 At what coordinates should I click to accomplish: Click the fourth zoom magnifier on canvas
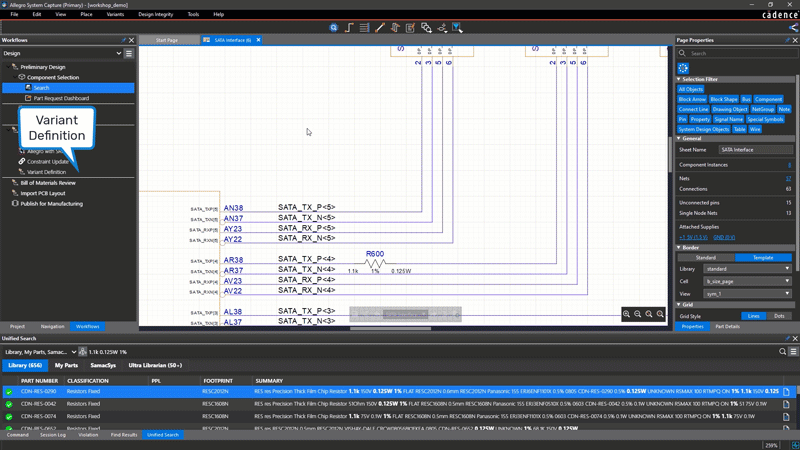click(x=660, y=314)
